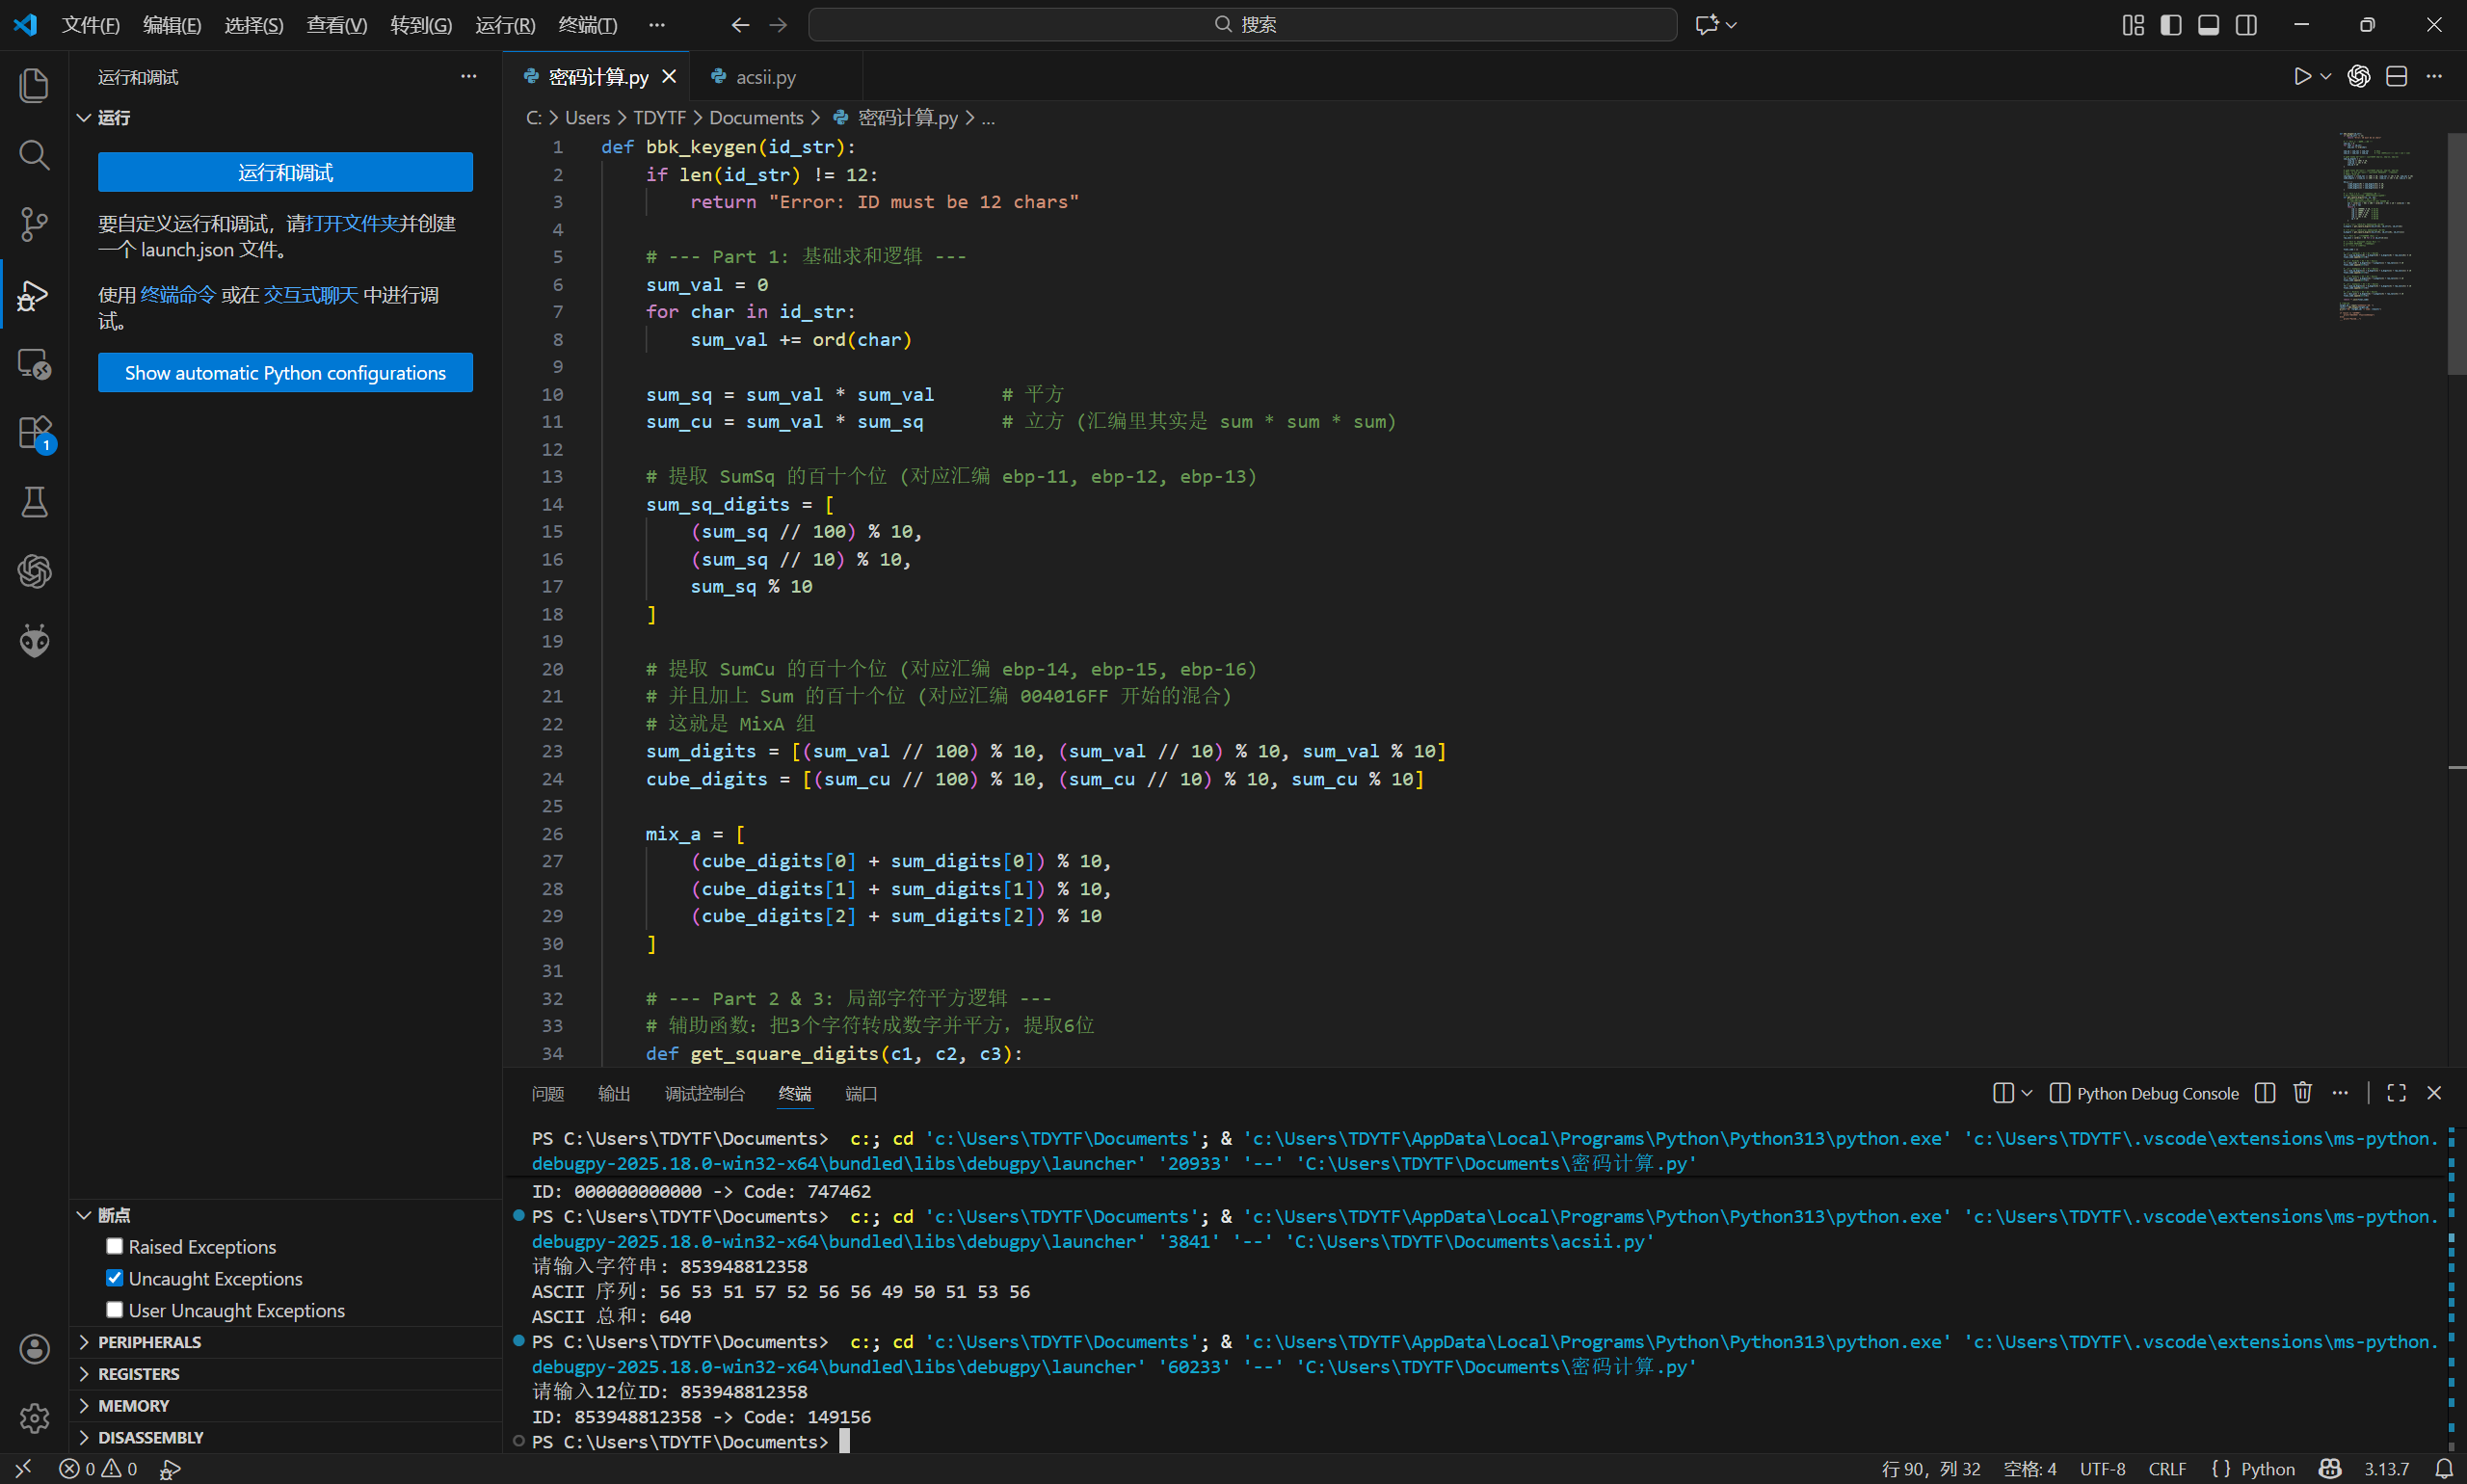
Task: Expand the PERIPHERALS section
Action: (149, 1342)
